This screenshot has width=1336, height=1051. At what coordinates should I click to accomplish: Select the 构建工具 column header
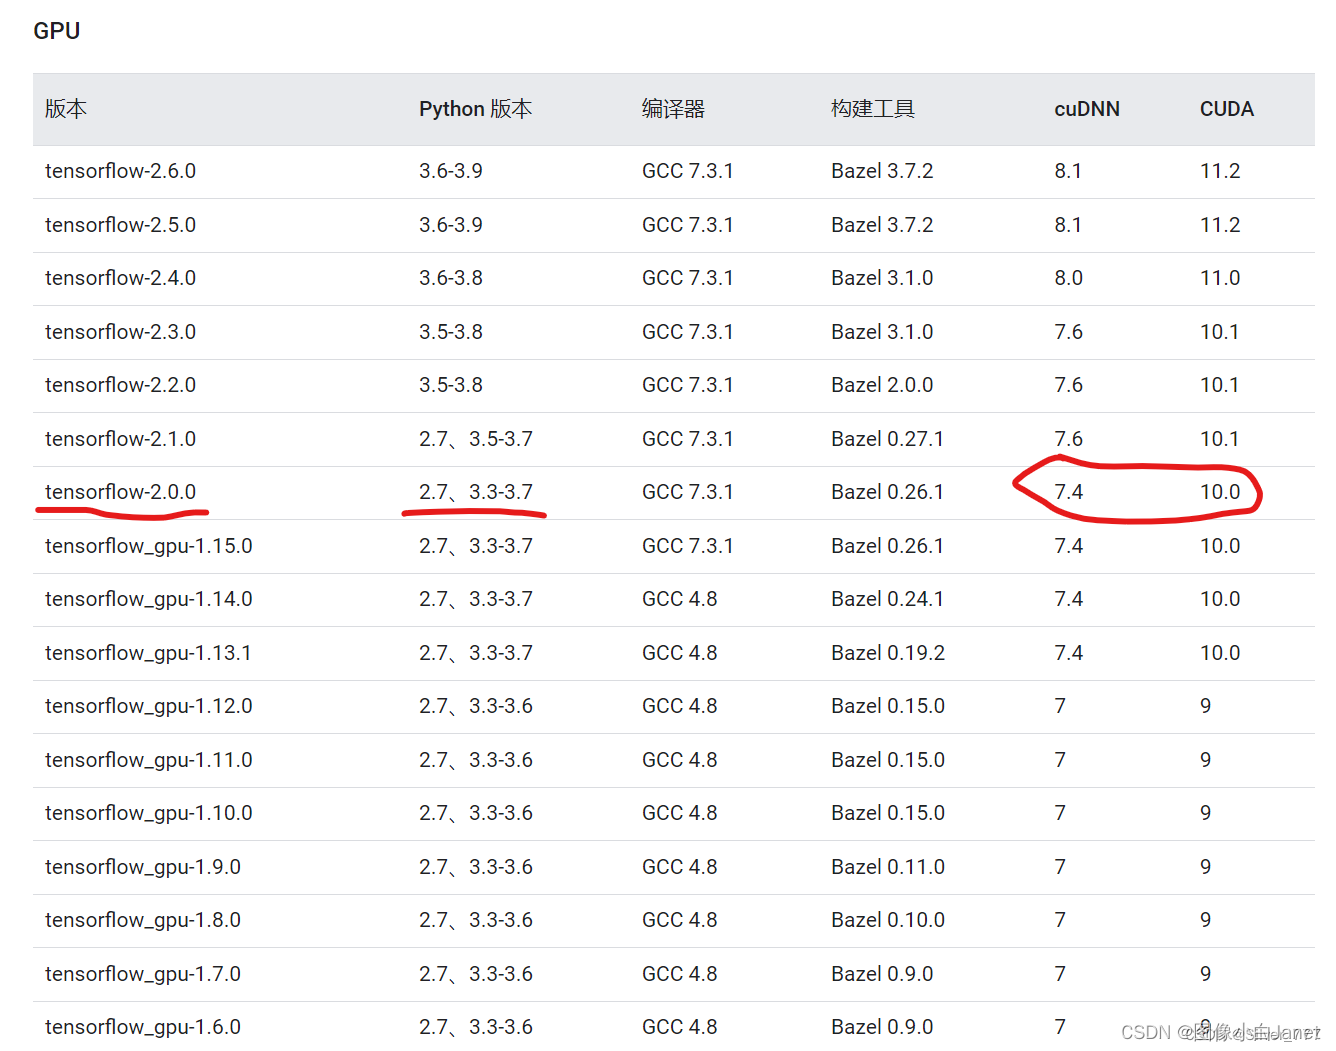(873, 109)
